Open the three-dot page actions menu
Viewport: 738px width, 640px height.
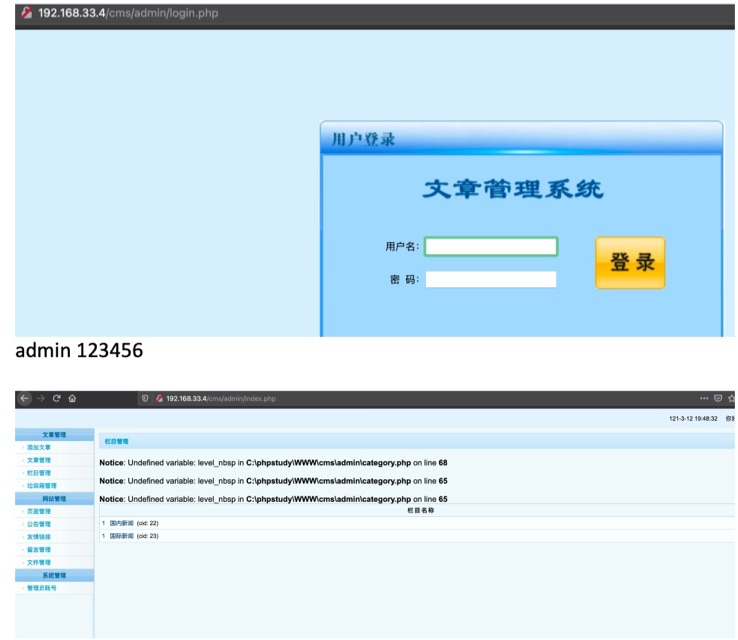point(704,398)
